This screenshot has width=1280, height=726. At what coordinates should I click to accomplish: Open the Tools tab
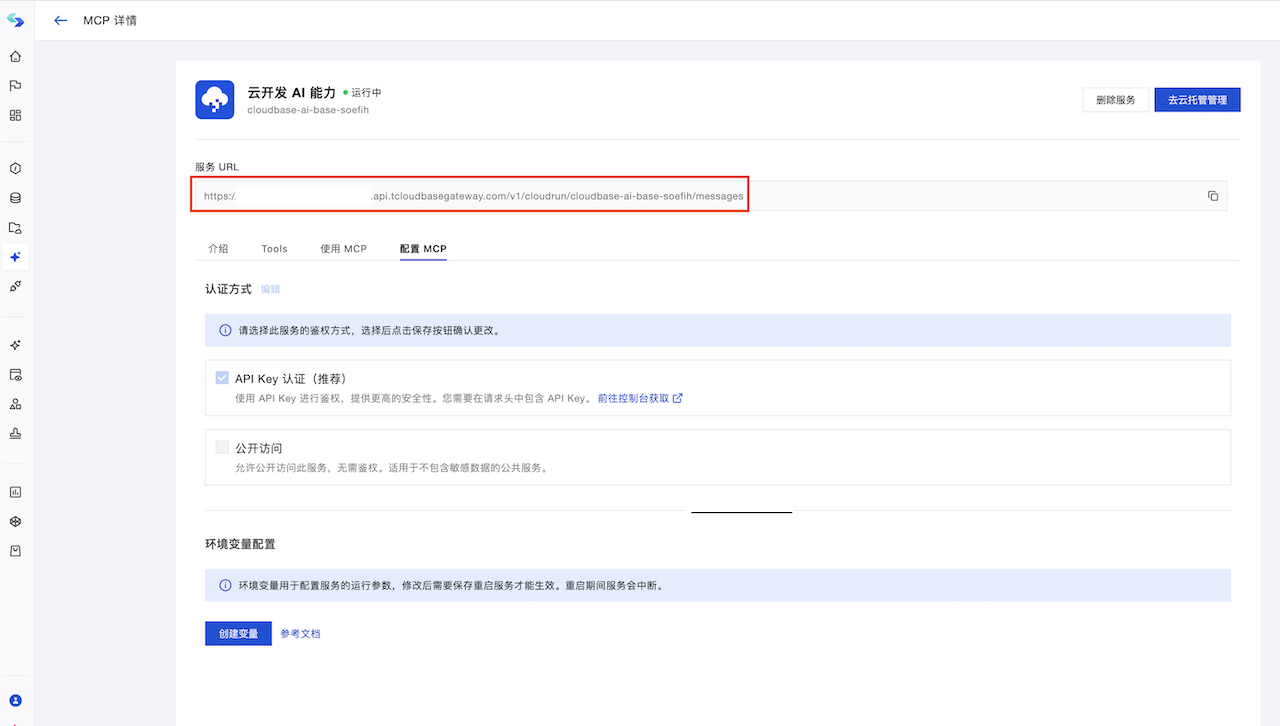274,249
